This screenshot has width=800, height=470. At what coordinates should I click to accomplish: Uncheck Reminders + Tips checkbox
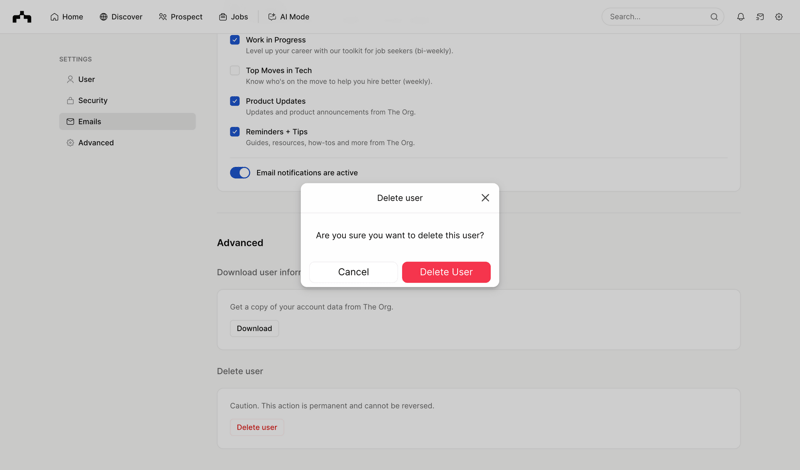click(x=235, y=132)
